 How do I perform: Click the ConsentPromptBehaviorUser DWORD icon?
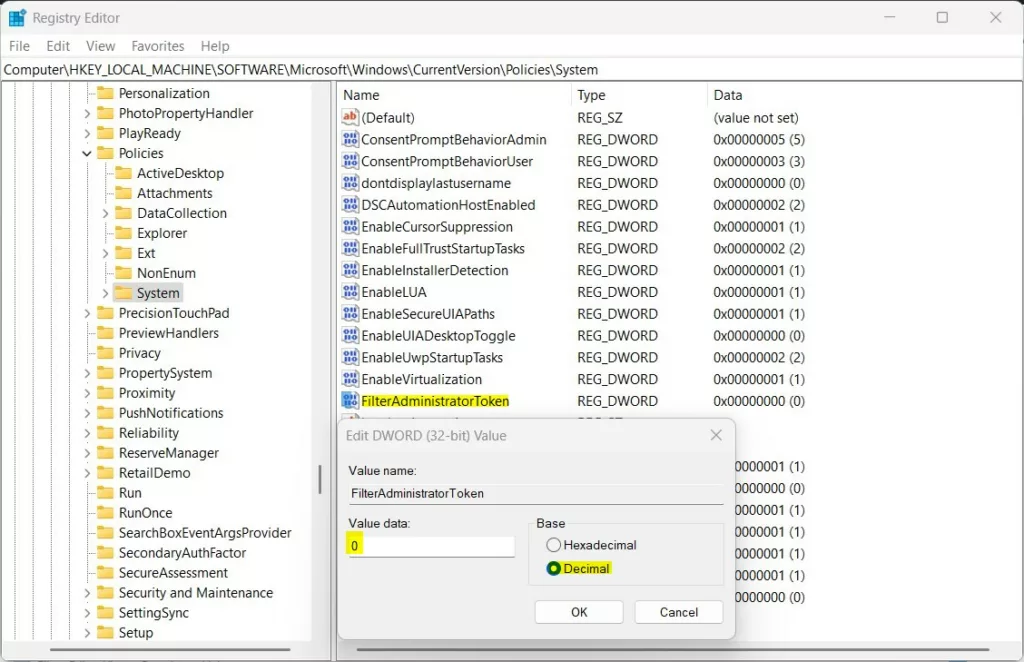pos(350,161)
